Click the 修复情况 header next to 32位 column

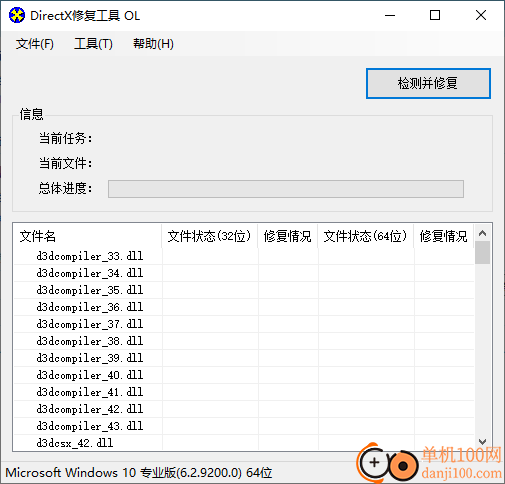click(287, 236)
